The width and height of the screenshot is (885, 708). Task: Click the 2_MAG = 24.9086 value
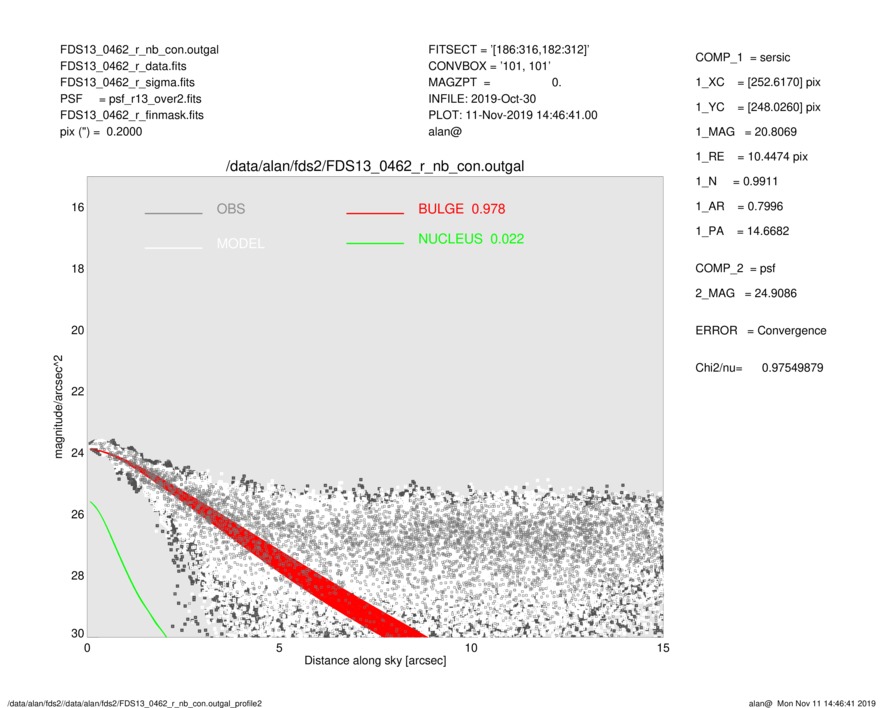tap(746, 294)
